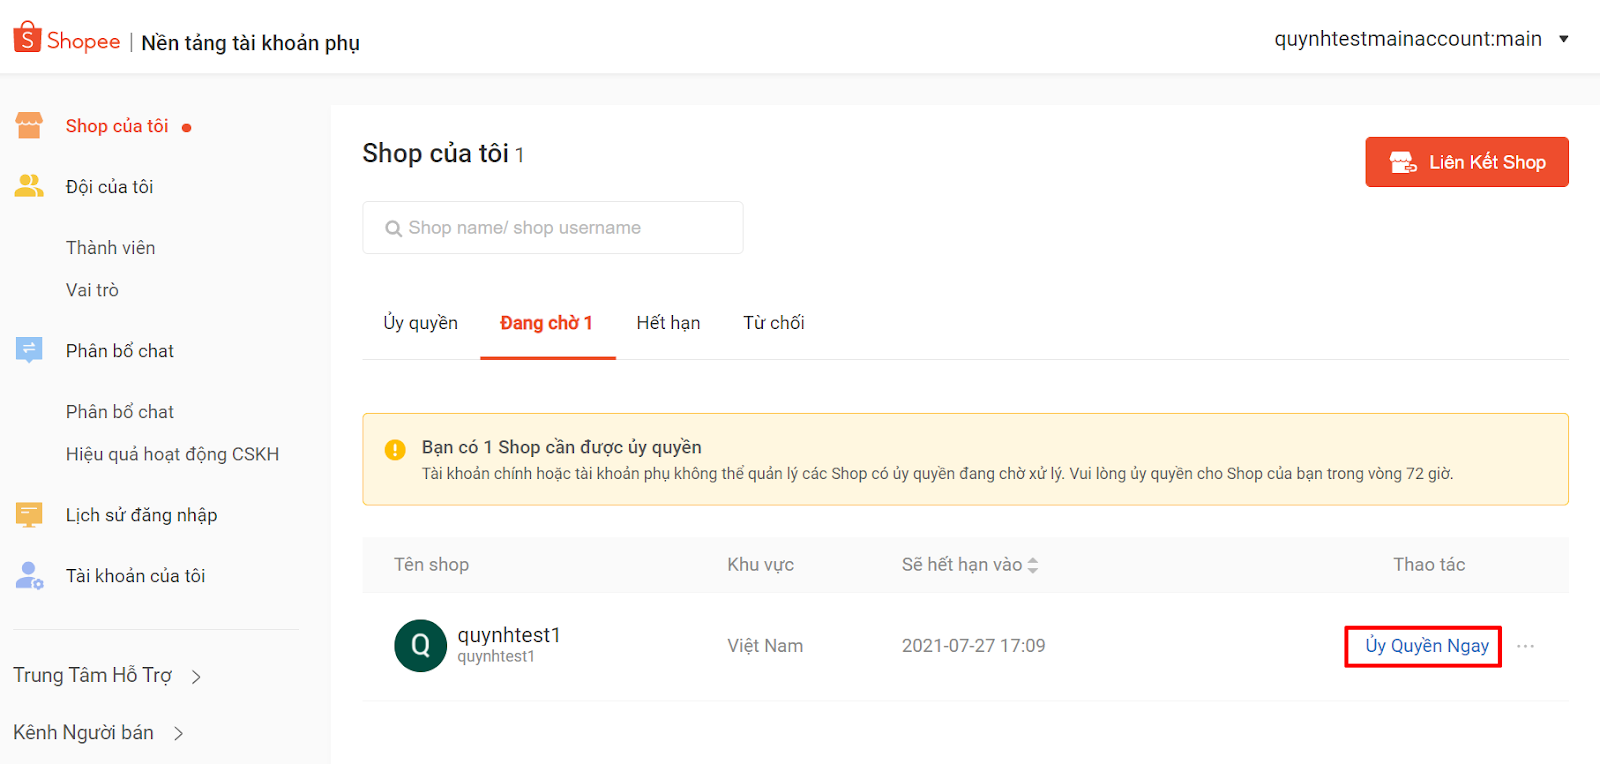Click the Shop của tôi store icon
Screen dimensions: 1600x764
click(29, 126)
